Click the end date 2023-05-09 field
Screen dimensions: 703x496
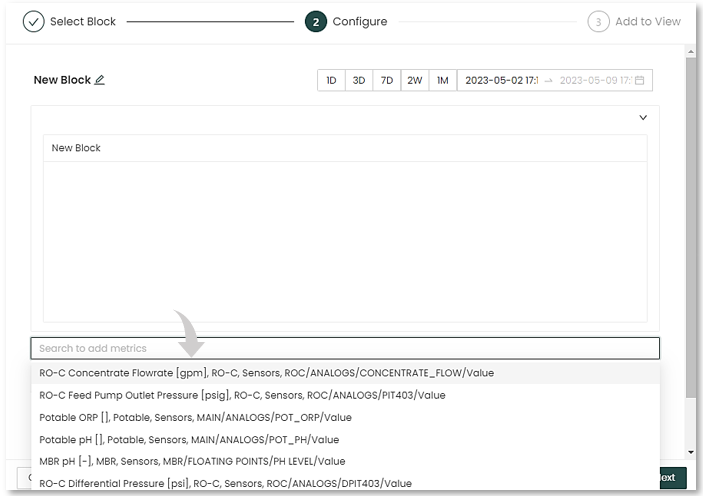[595, 80]
